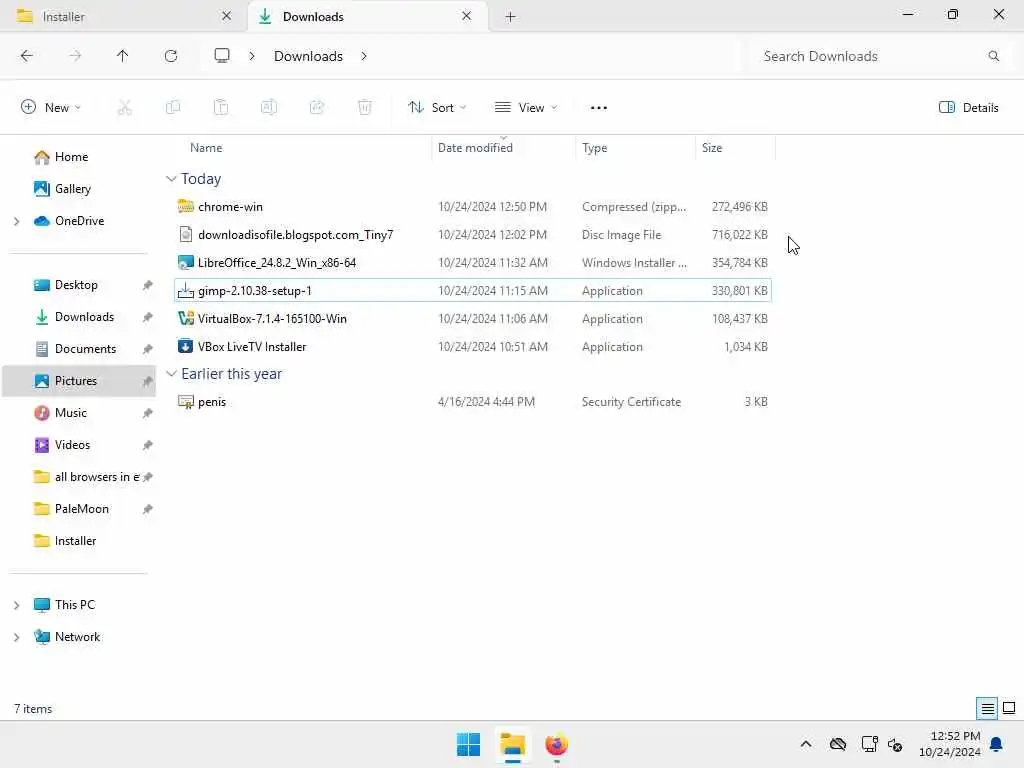Go back with the left arrow

click(27, 56)
